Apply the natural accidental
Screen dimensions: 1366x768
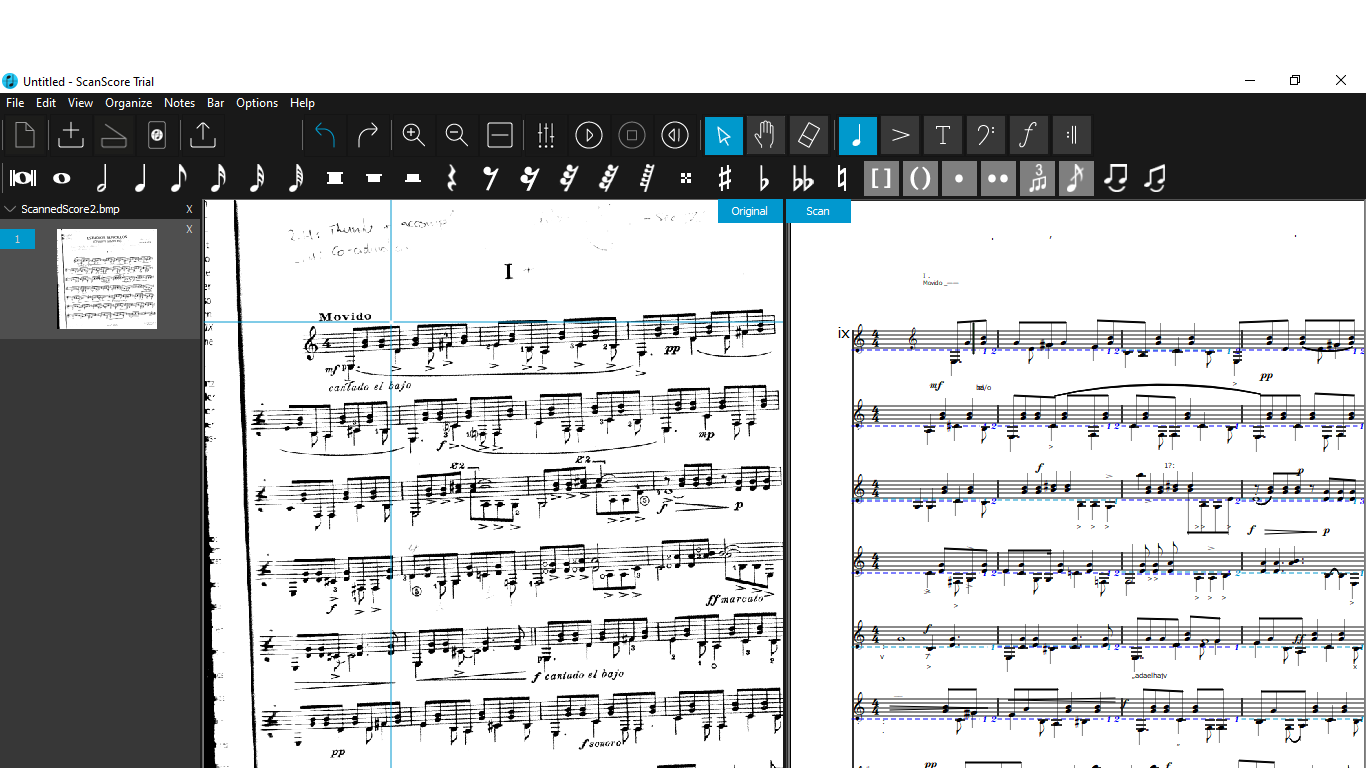[x=842, y=178]
